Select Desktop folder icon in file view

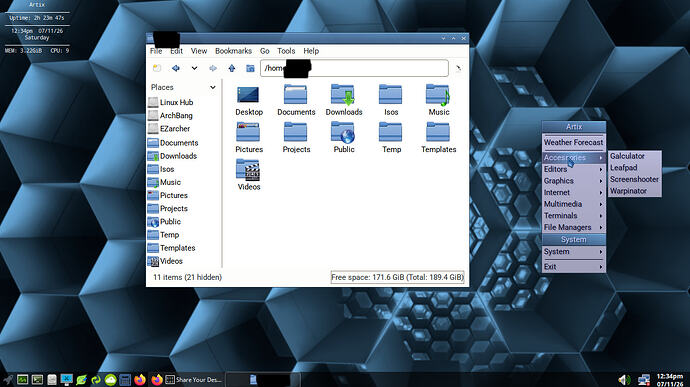248,95
